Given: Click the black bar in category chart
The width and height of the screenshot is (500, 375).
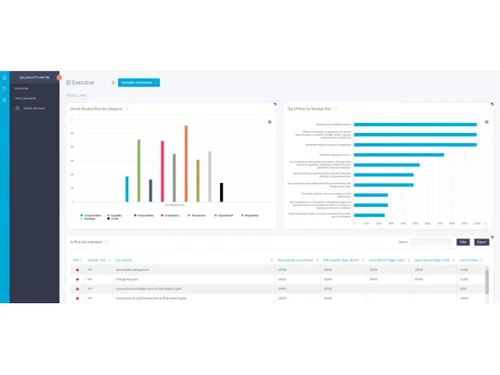Looking at the screenshot, I should [x=221, y=192].
